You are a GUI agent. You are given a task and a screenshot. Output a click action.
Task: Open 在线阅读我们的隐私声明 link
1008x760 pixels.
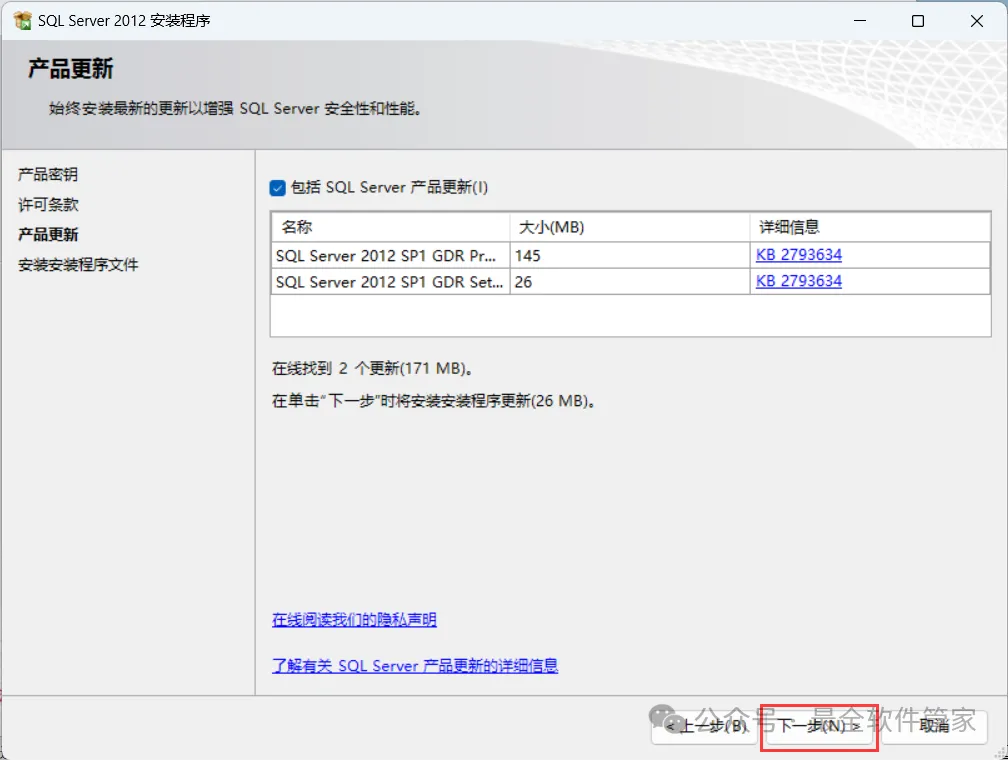[354, 619]
